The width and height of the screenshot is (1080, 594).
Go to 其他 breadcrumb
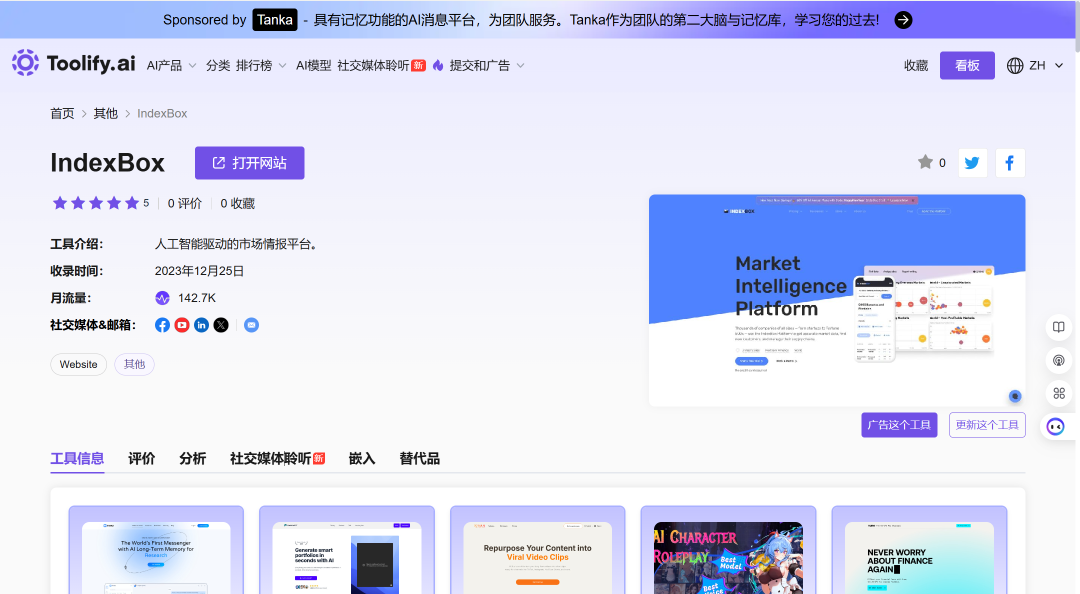[x=105, y=114]
